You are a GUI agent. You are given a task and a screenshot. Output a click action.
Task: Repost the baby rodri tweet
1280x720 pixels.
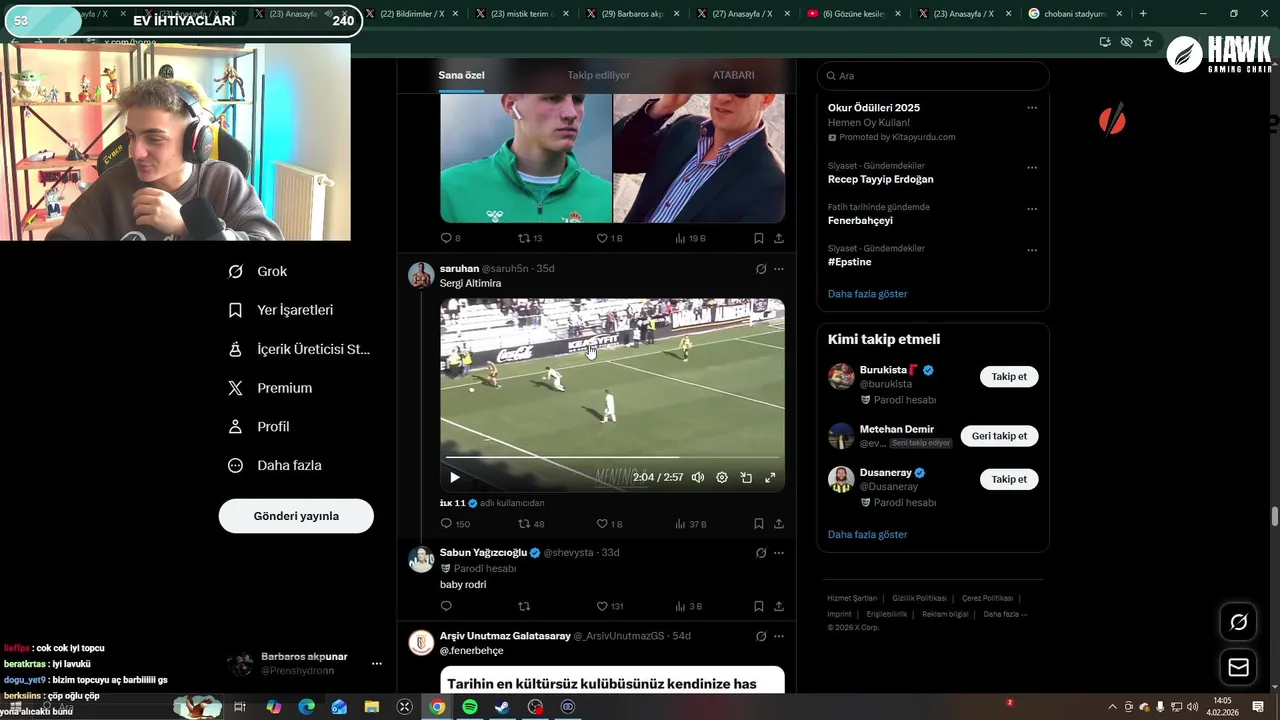(524, 606)
